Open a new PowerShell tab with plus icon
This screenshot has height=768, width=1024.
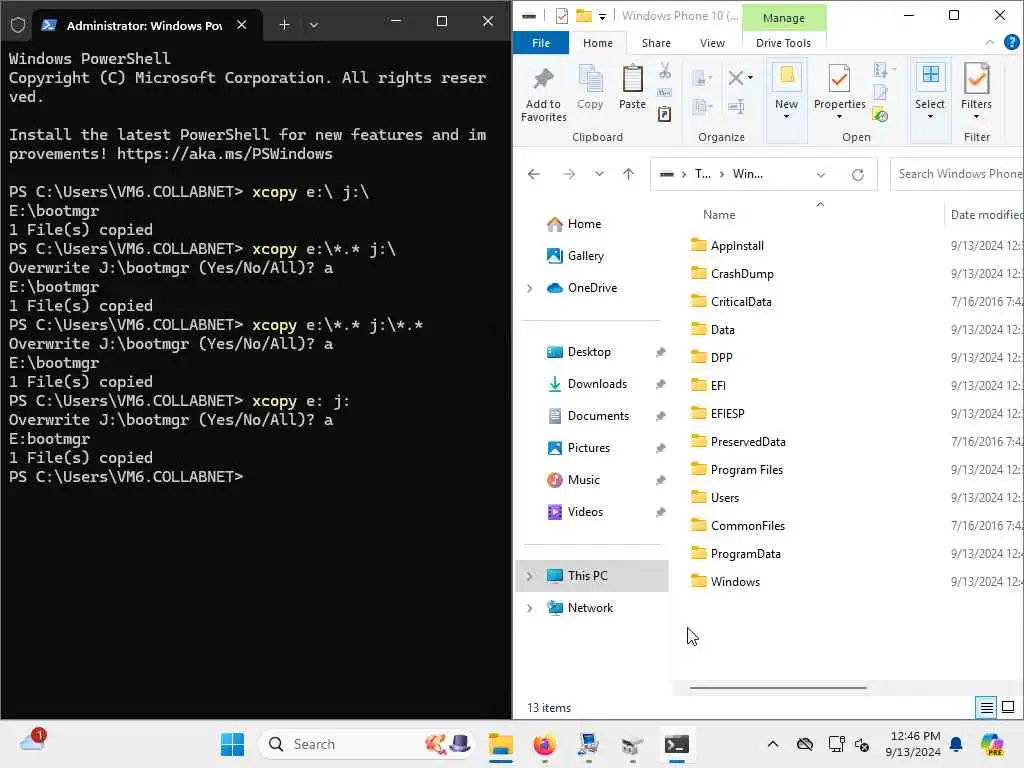tap(284, 25)
